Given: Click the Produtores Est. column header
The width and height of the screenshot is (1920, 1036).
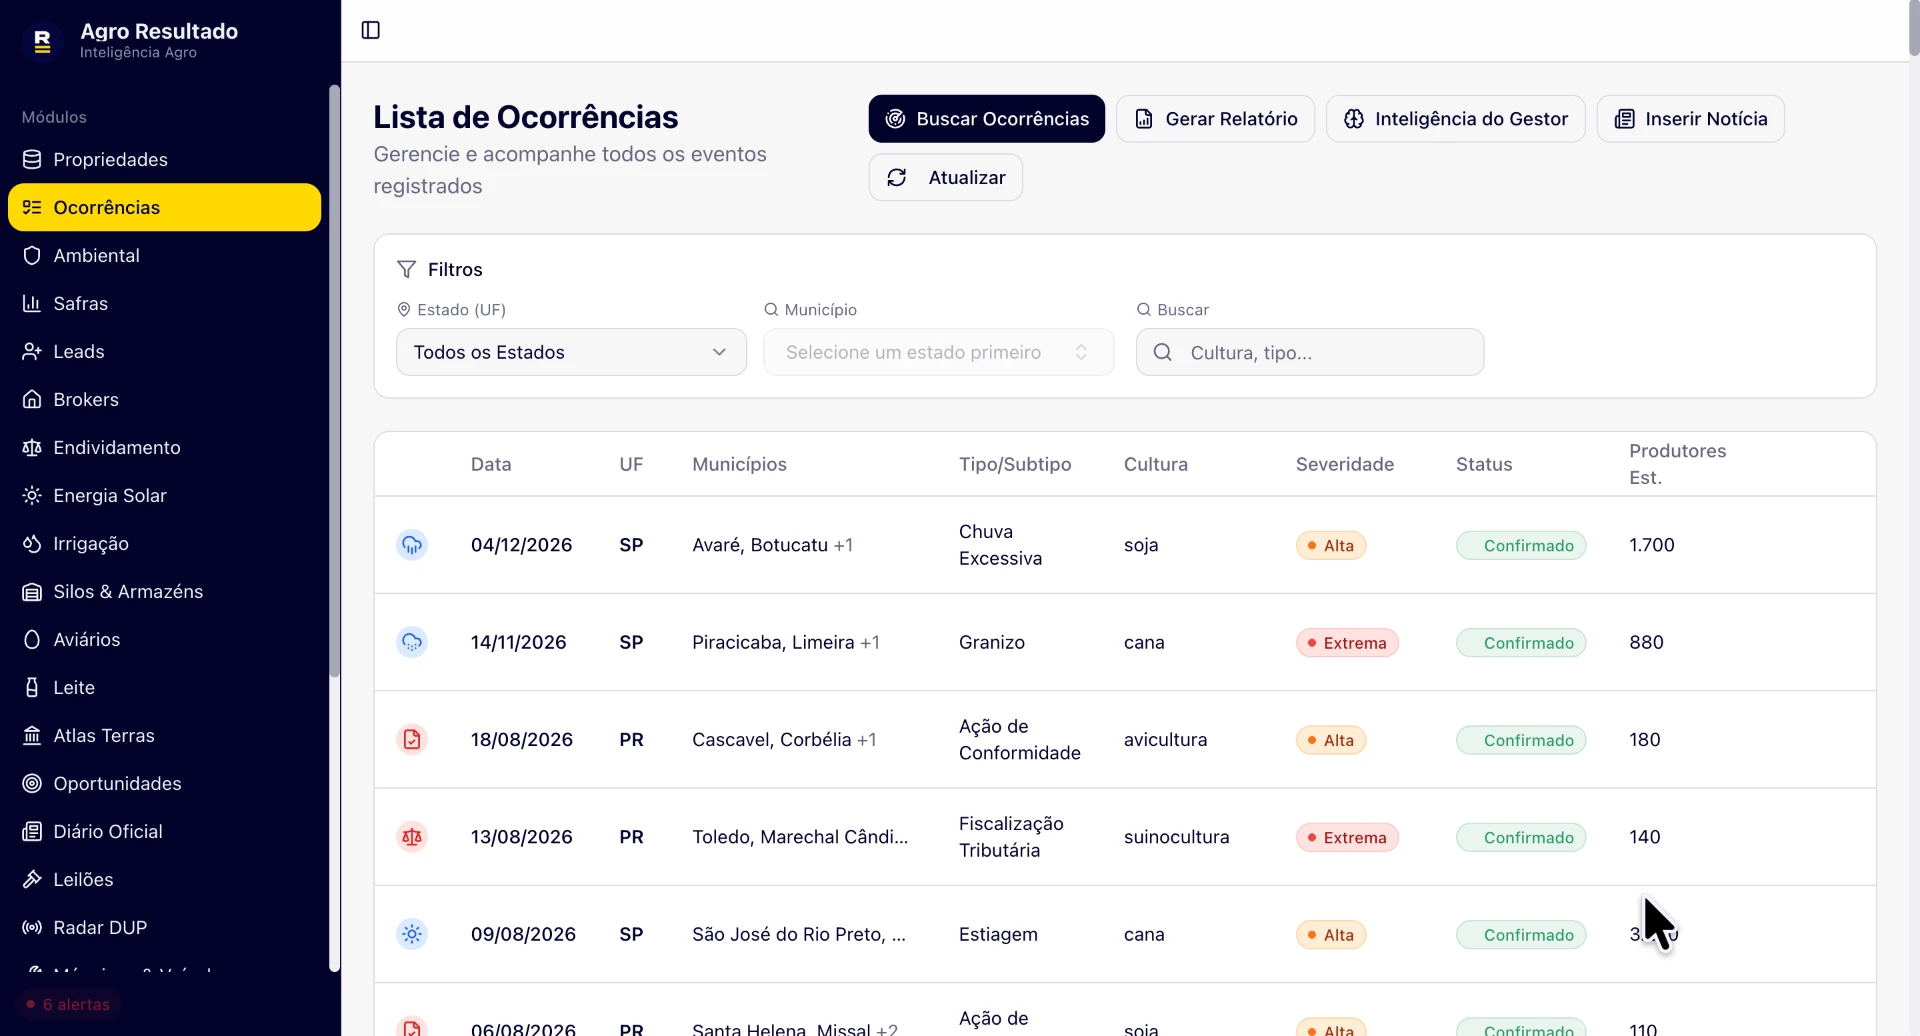Looking at the screenshot, I should (1678, 464).
